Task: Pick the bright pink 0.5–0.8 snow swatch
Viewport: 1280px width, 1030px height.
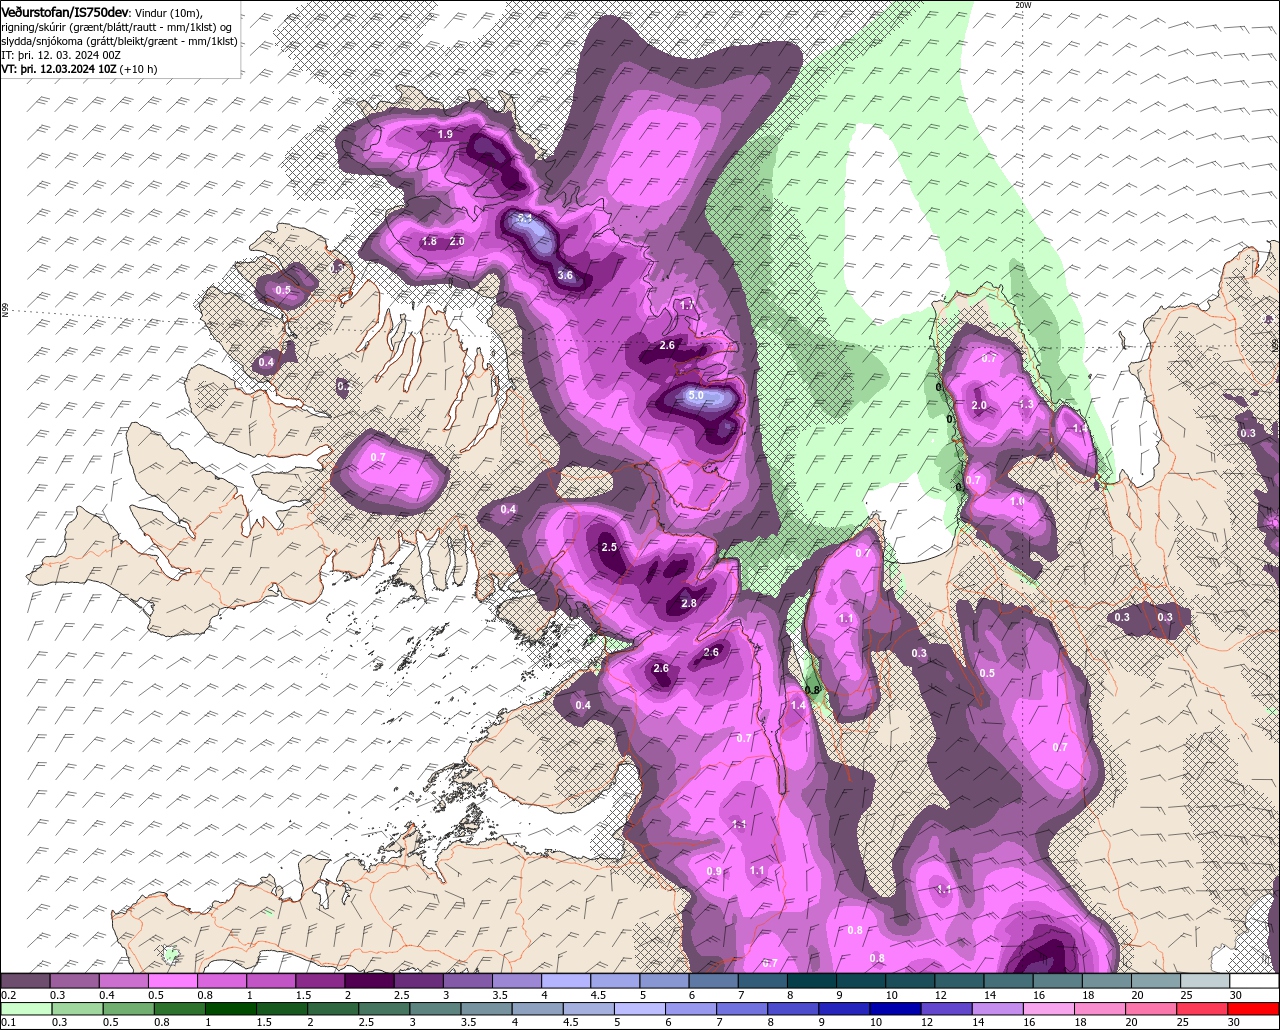Action: coord(173,981)
